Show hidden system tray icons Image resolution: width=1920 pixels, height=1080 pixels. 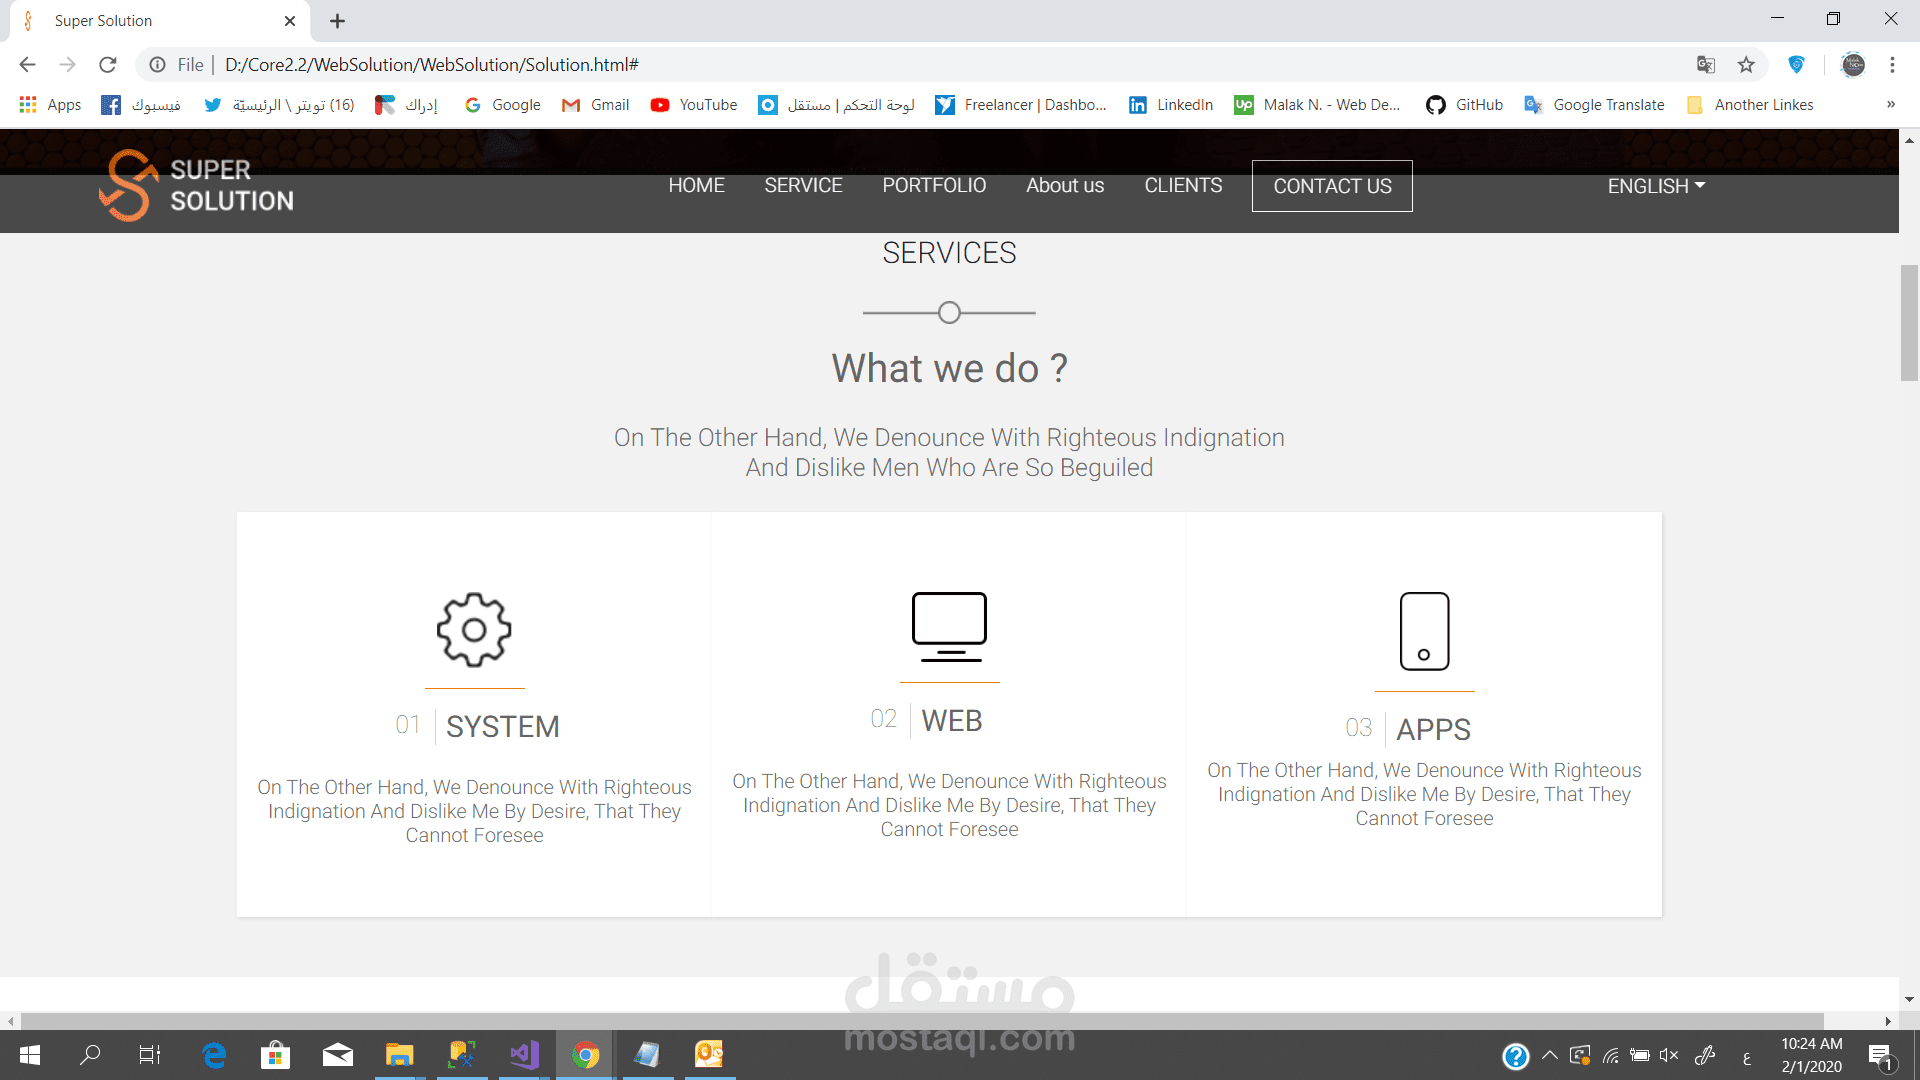point(1549,1055)
